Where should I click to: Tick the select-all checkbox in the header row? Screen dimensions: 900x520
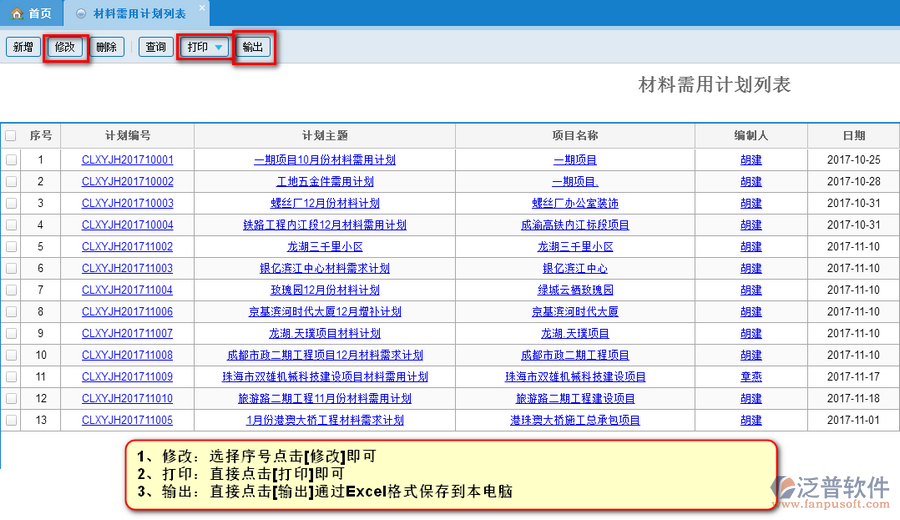click(x=11, y=135)
